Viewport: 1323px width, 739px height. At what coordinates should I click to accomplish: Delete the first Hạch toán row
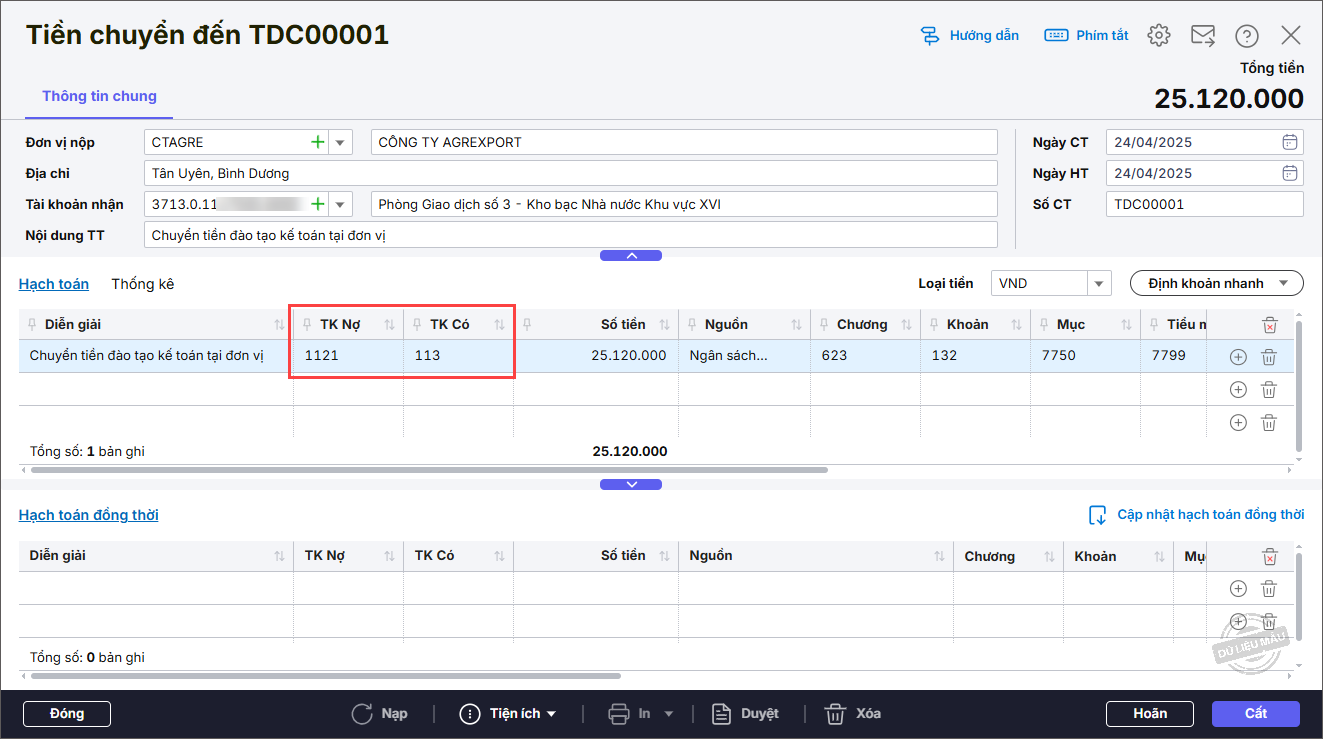tap(1268, 357)
